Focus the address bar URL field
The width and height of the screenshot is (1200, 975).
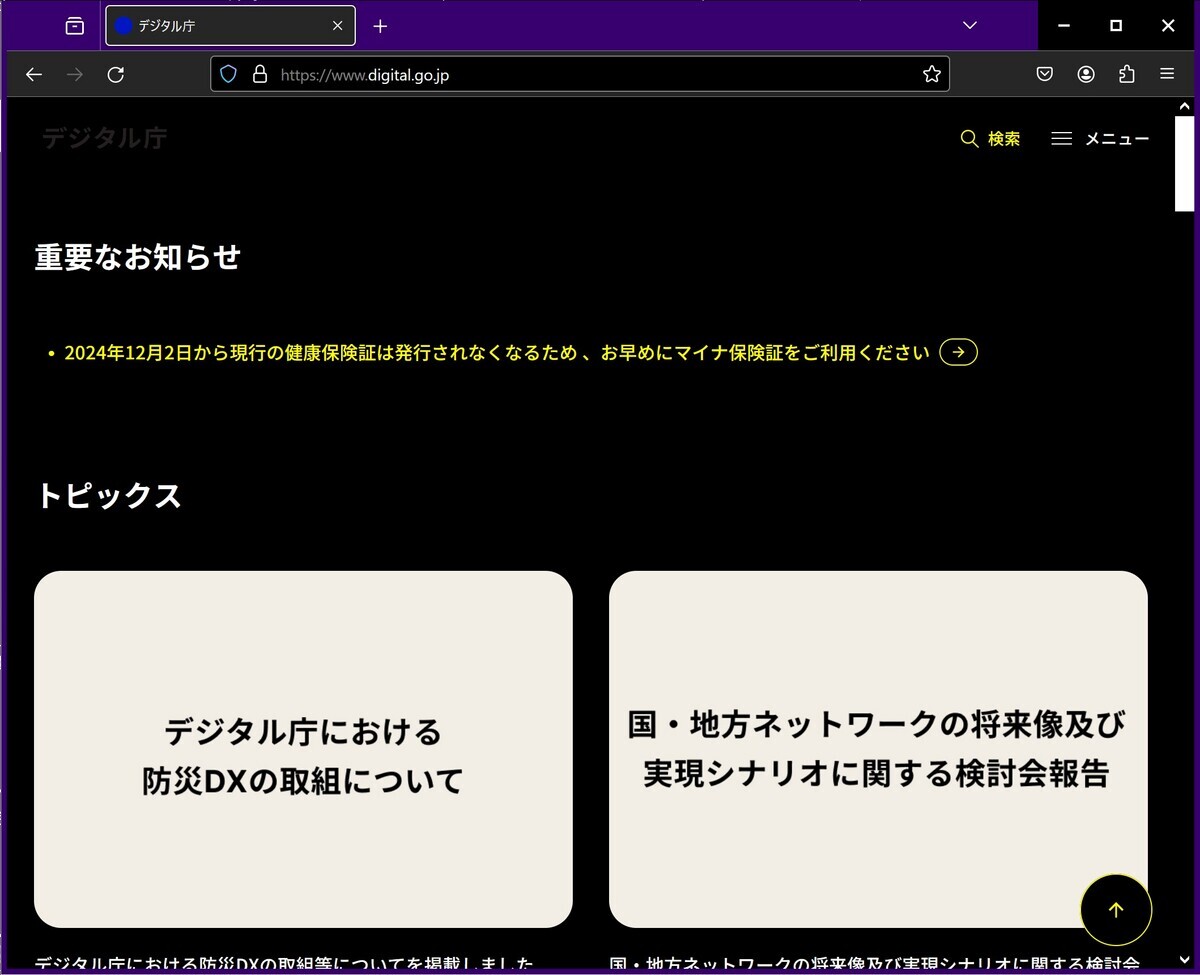coord(580,74)
